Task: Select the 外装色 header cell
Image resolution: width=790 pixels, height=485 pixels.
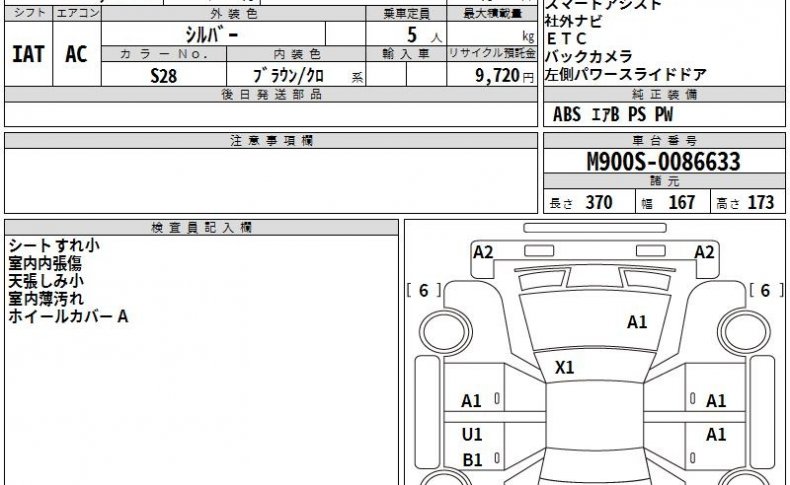Action: [233, 14]
